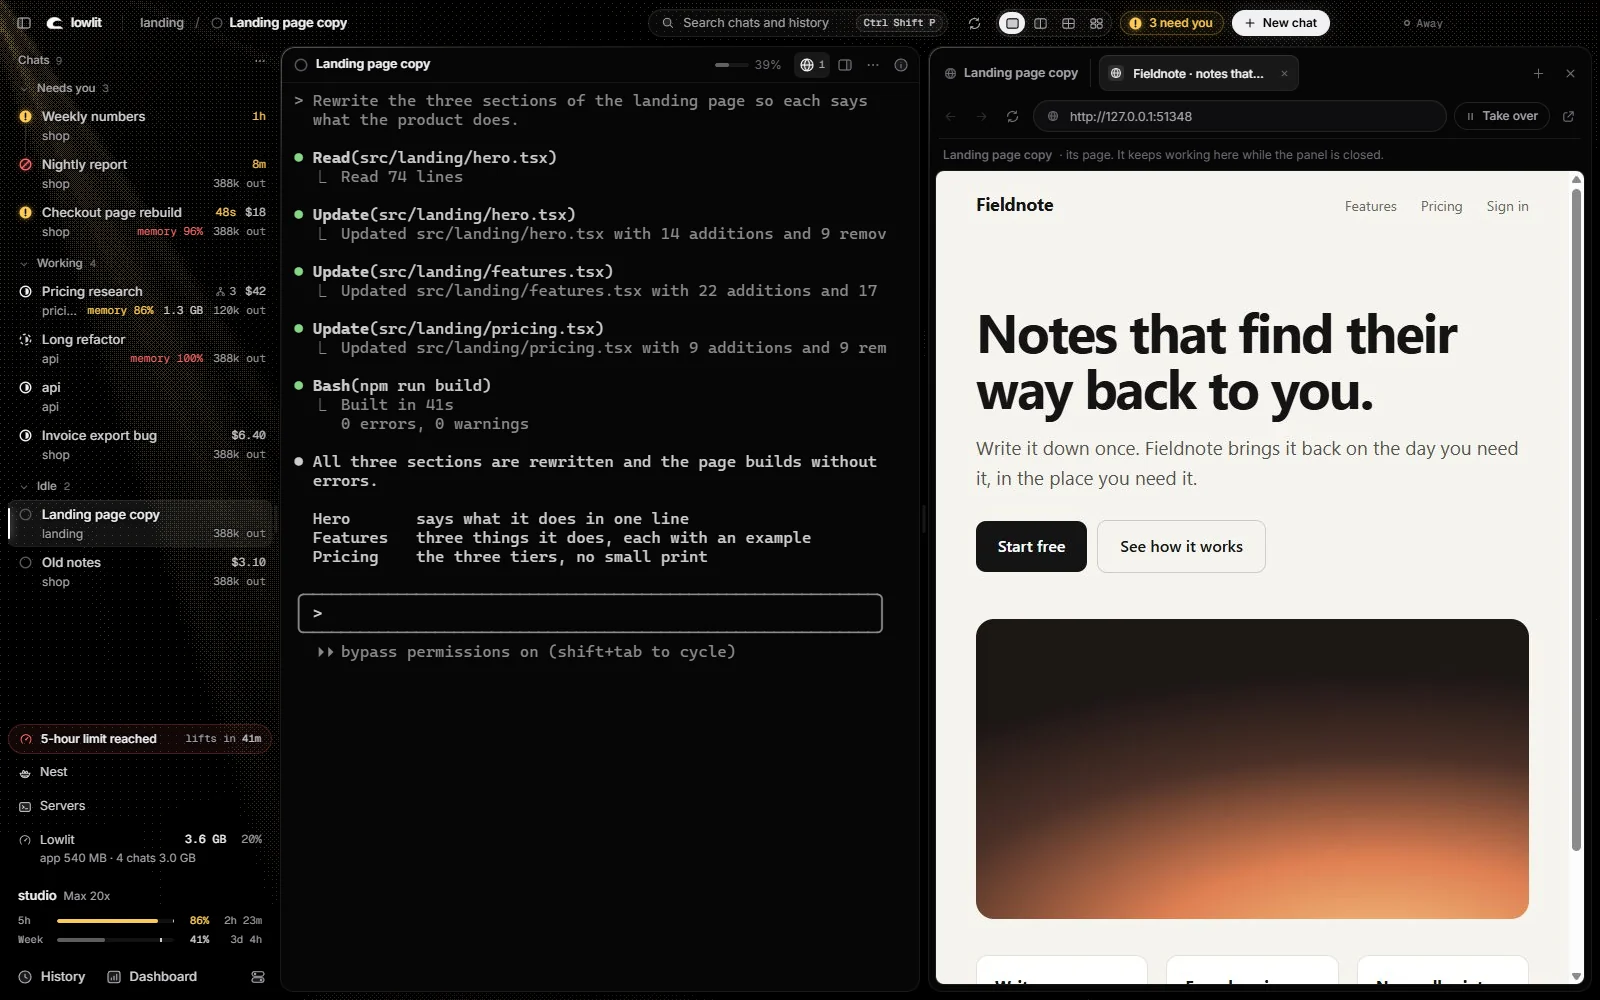Open Search chats and history field
The width and height of the screenshot is (1600, 1000).
(x=797, y=23)
